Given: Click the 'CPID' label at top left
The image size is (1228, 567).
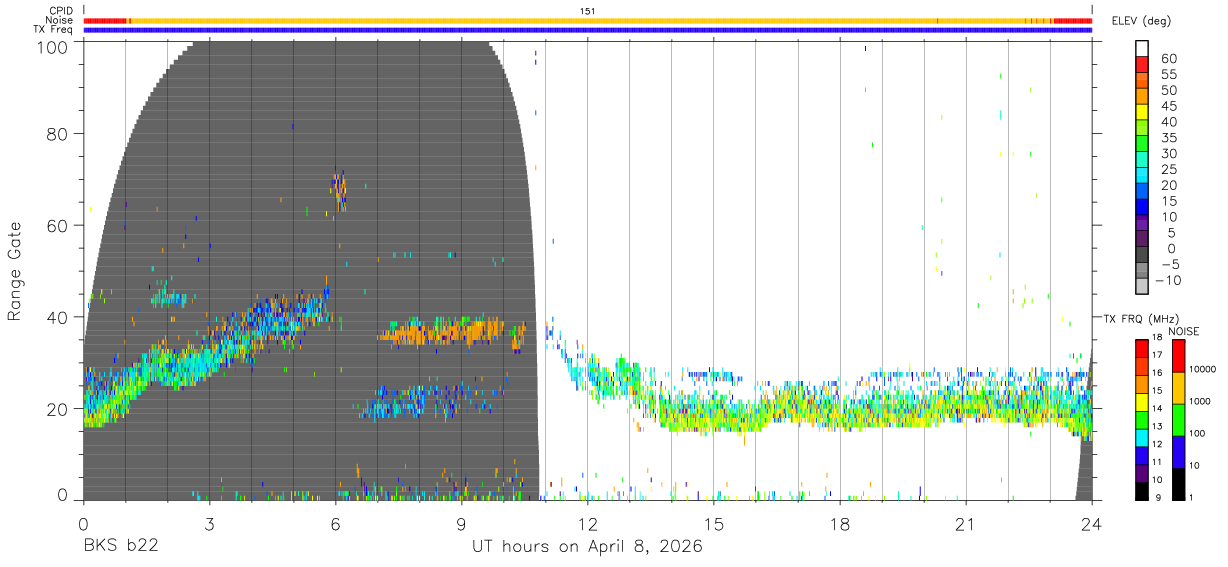Looking at the screenshot, I should coord(60,11).
